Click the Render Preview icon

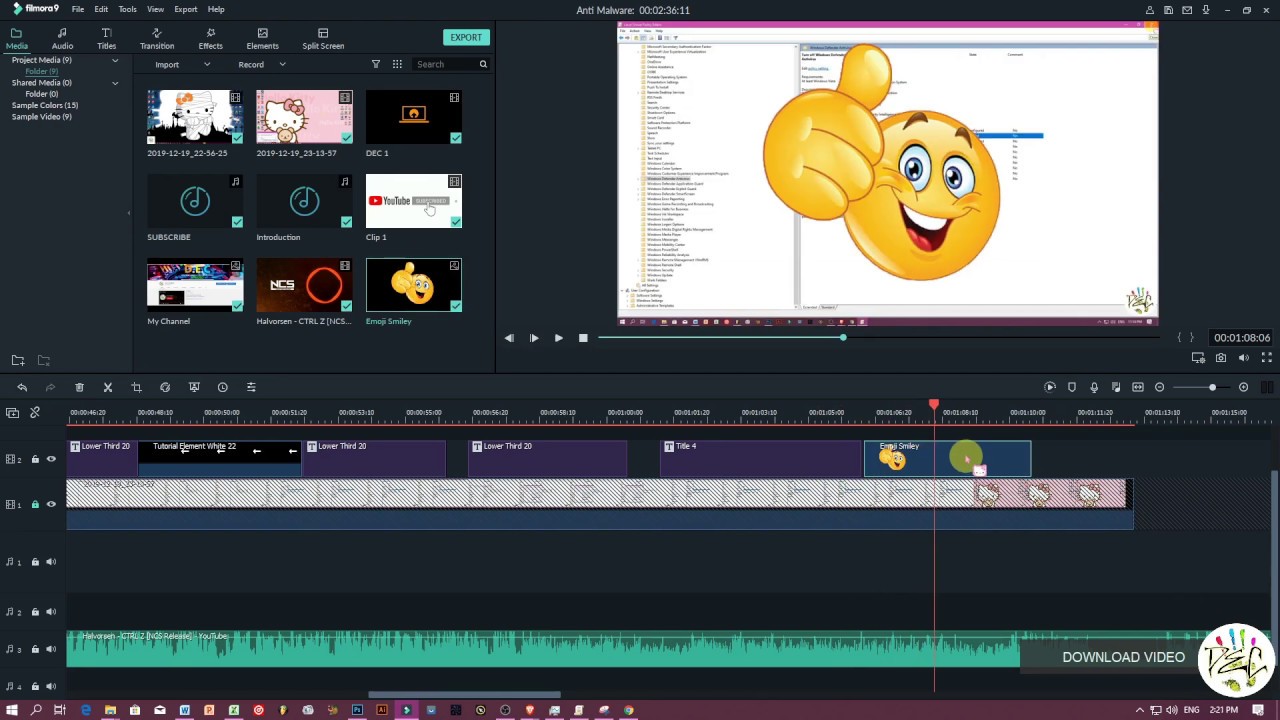pyautogui.click(x=1050, y=387)
